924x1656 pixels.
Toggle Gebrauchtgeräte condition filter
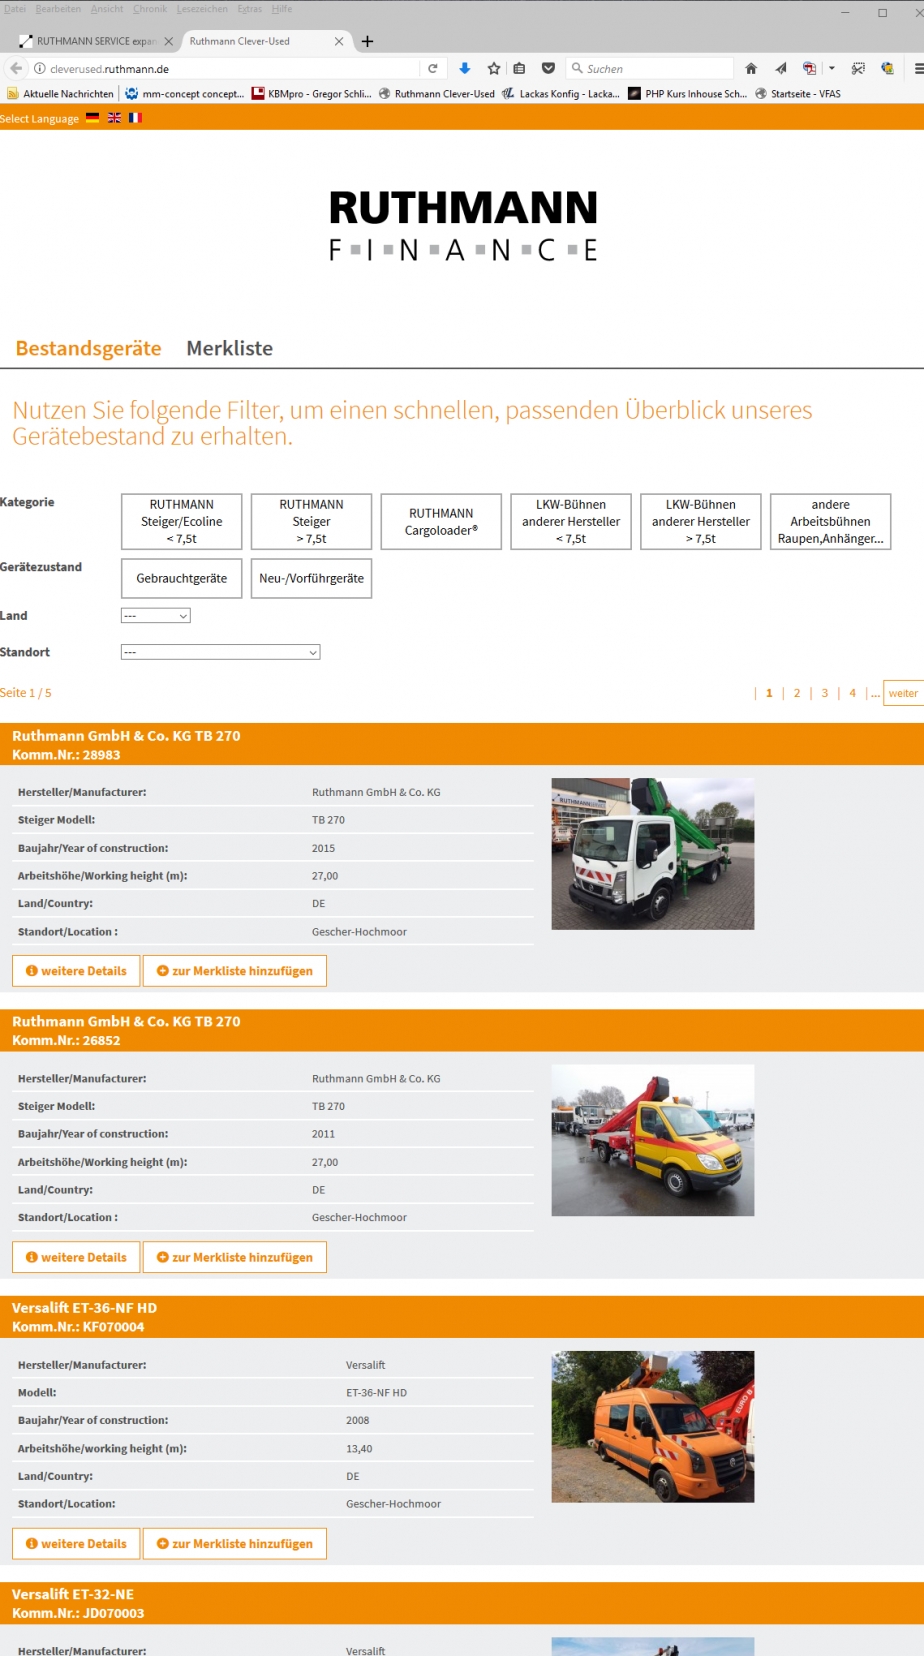point(182,578)
